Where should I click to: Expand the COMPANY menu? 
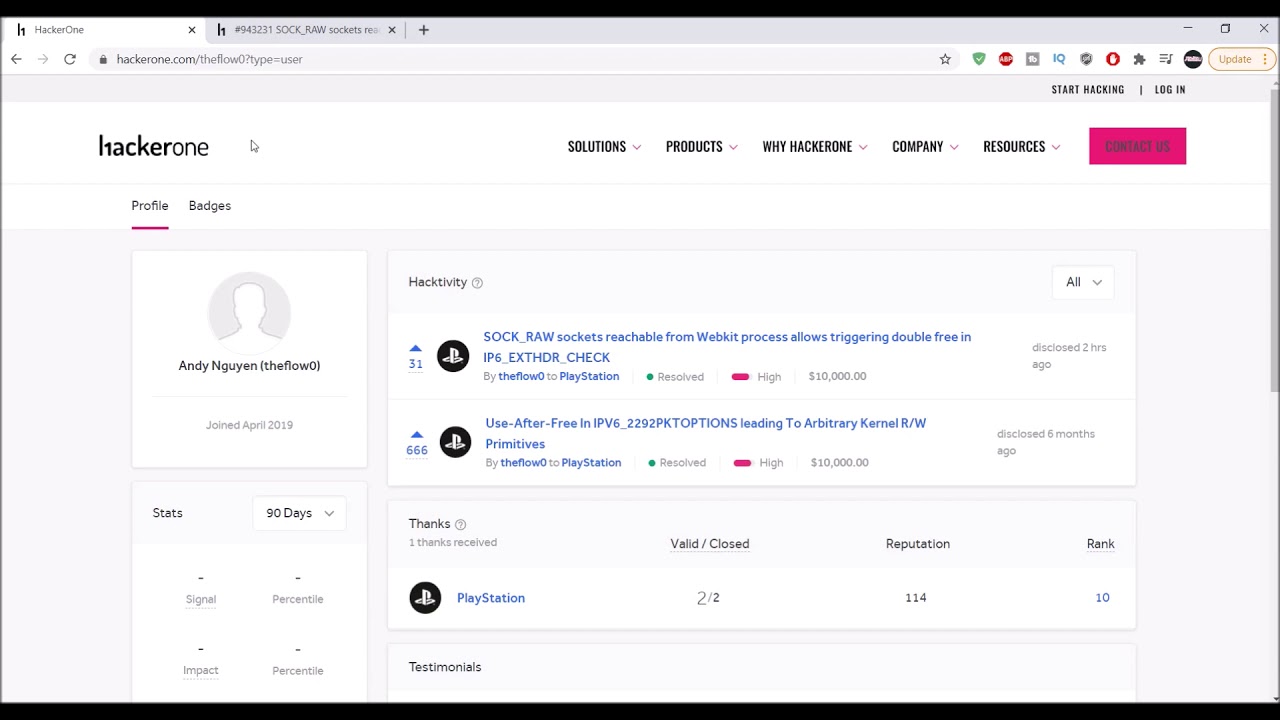coord(925,146)
